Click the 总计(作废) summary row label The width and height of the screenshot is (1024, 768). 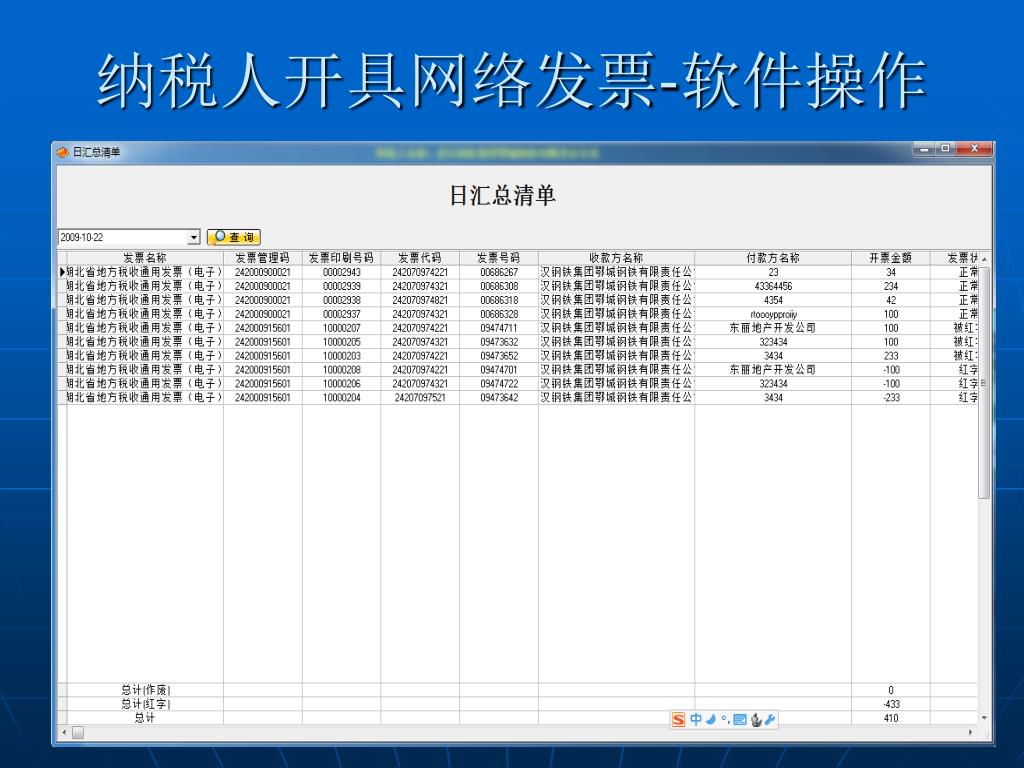pyautogui.click(x=145, y=690)
